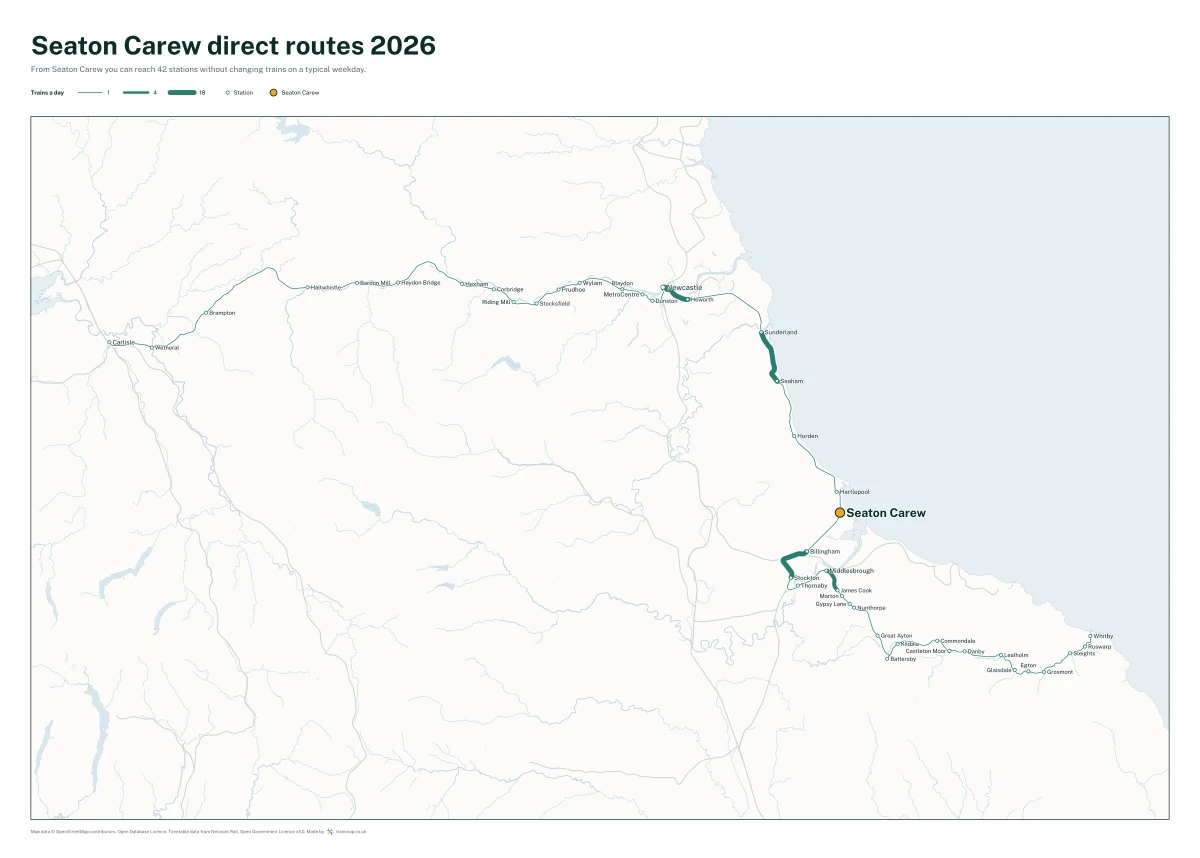The image size is (1200, 858).
Task: Select the Egton station label
Action: 1028,664
